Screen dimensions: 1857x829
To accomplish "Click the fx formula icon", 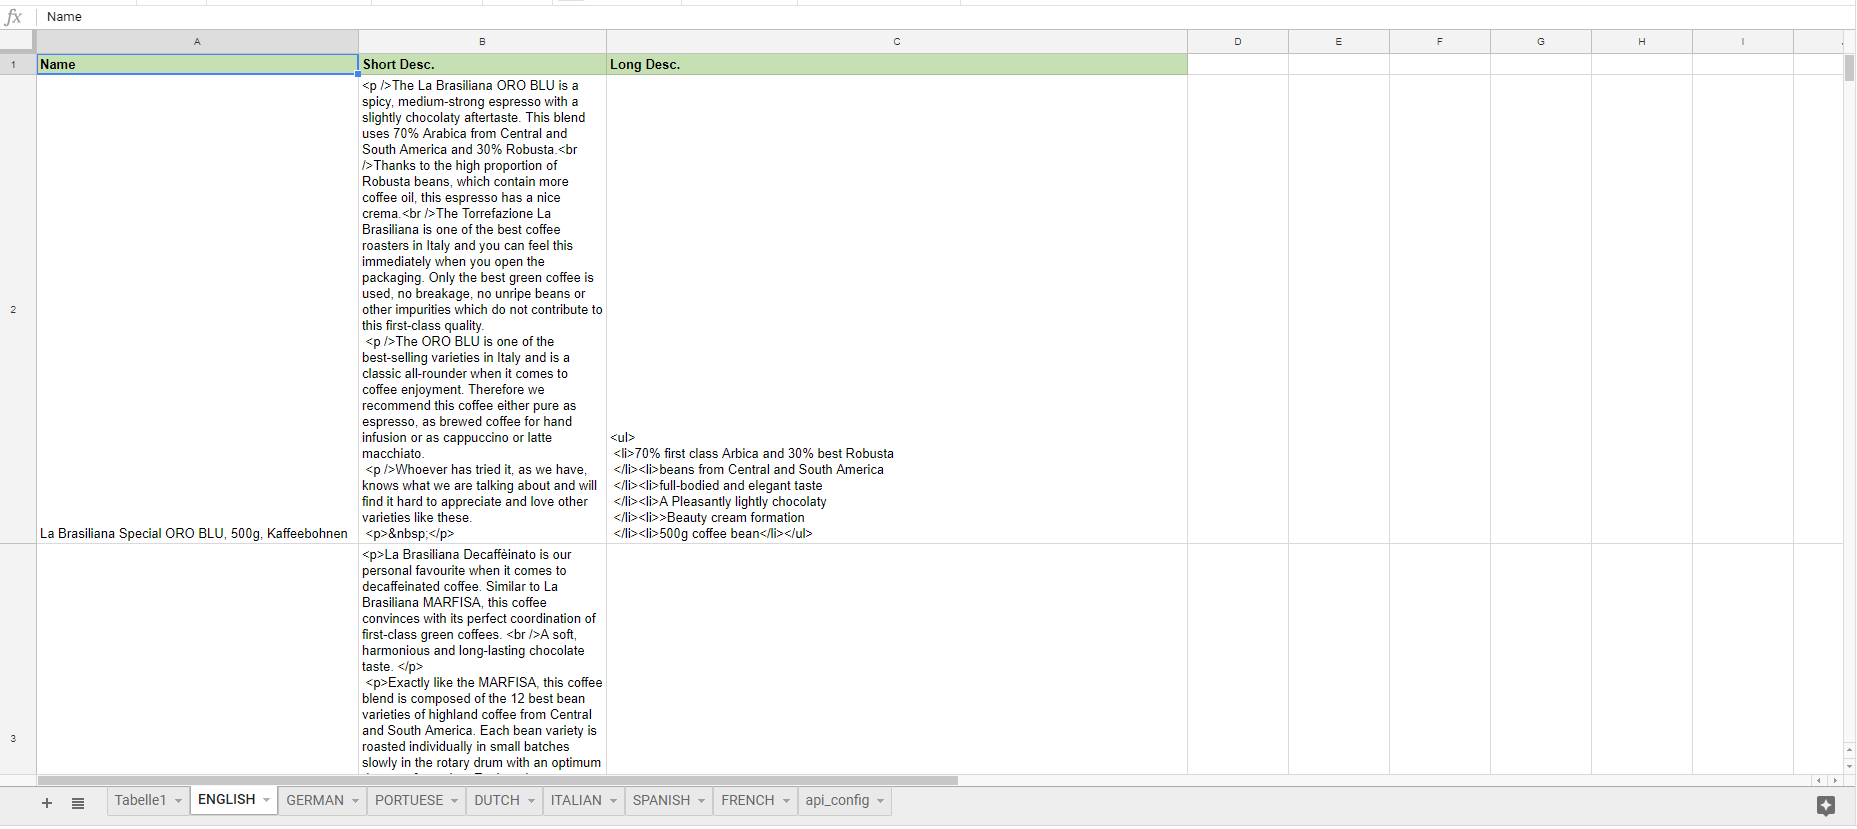I will pos(14,17).
